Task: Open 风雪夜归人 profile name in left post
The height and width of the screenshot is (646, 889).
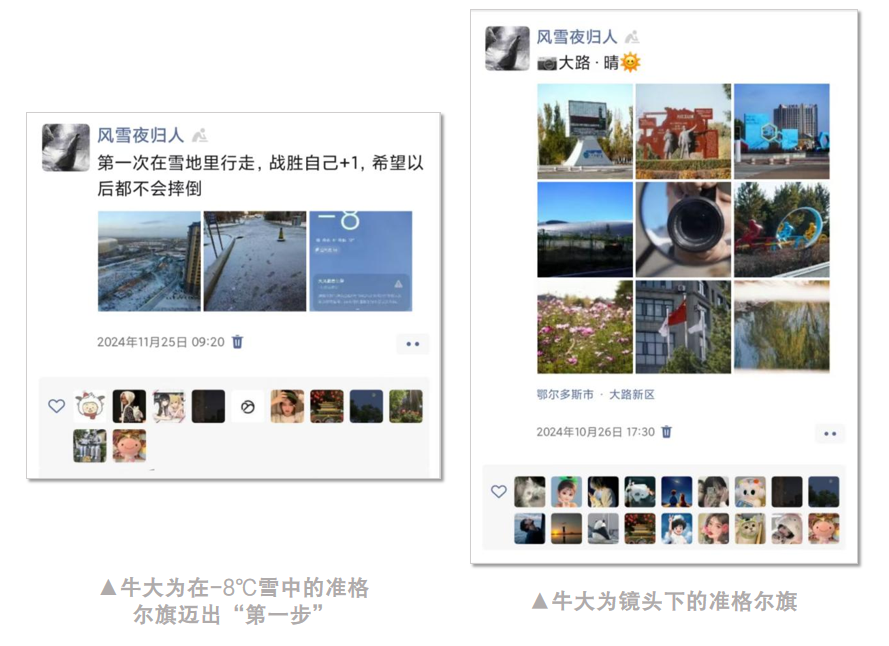Action: pos(141,135)
